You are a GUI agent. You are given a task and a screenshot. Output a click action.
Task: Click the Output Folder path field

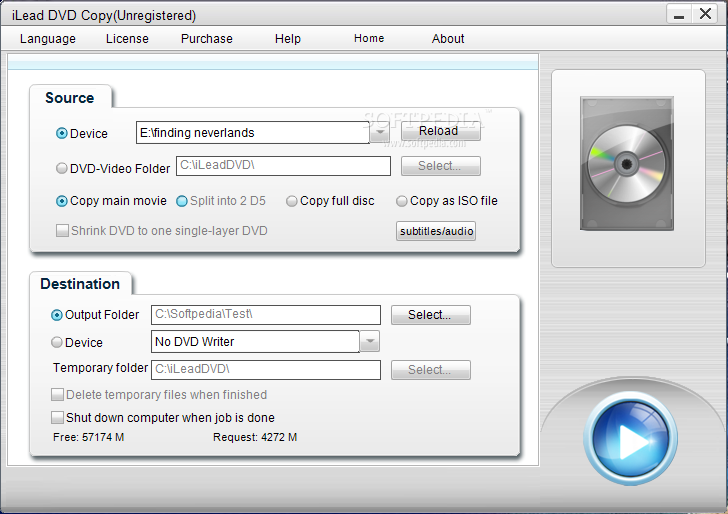[x=266, y=315]
